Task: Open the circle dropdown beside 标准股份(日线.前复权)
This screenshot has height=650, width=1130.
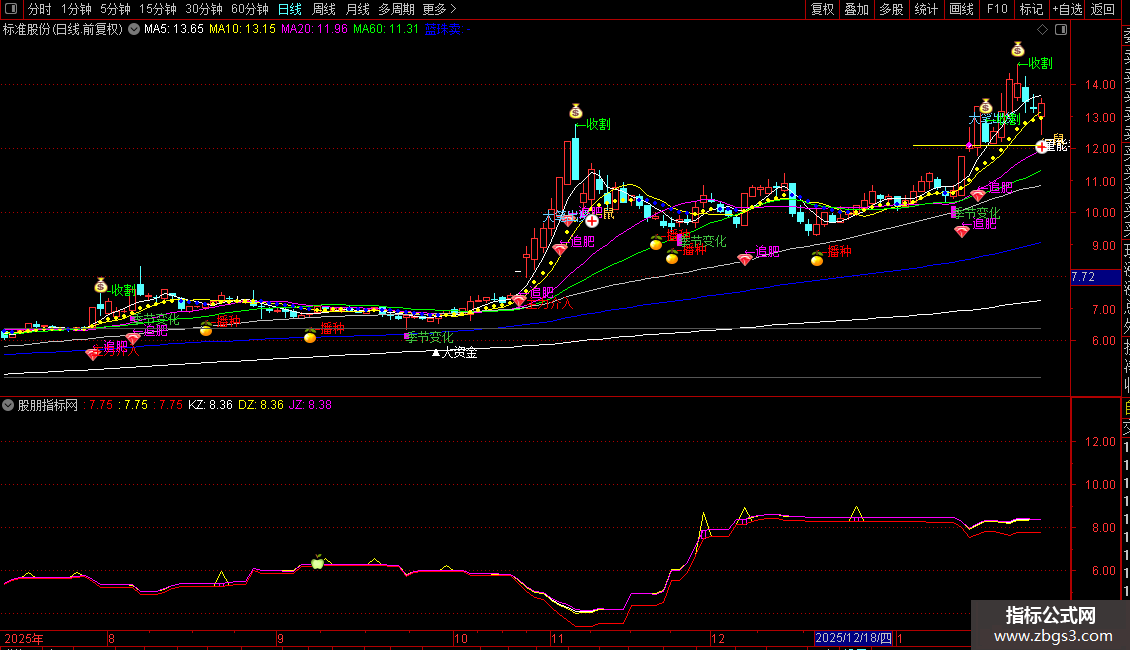Action: 134,30
